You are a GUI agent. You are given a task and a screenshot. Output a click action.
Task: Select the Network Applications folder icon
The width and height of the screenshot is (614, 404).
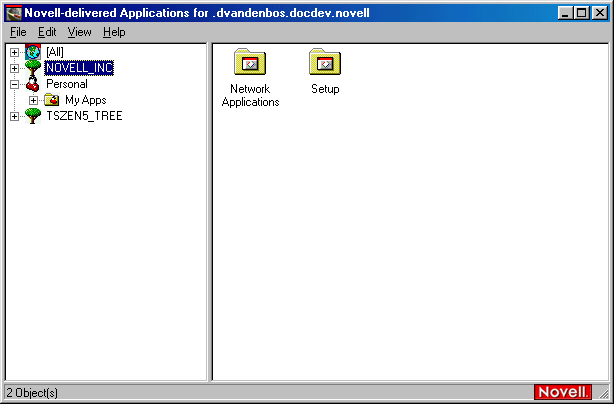250,62
